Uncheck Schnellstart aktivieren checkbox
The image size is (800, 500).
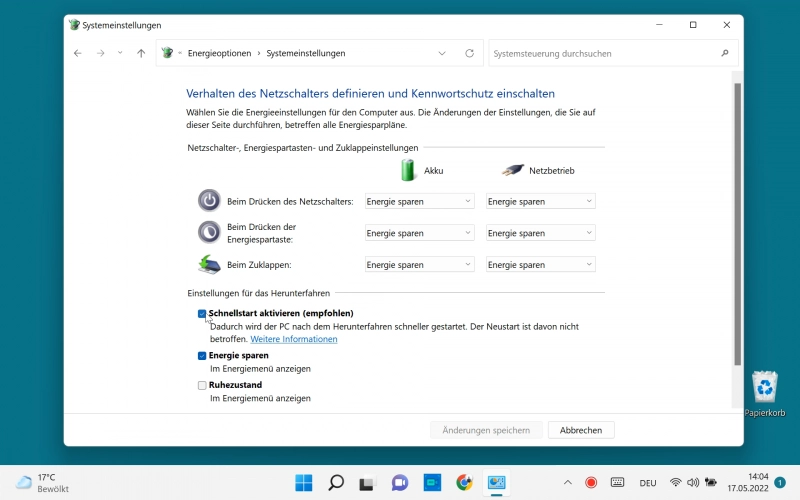[202, 314]
